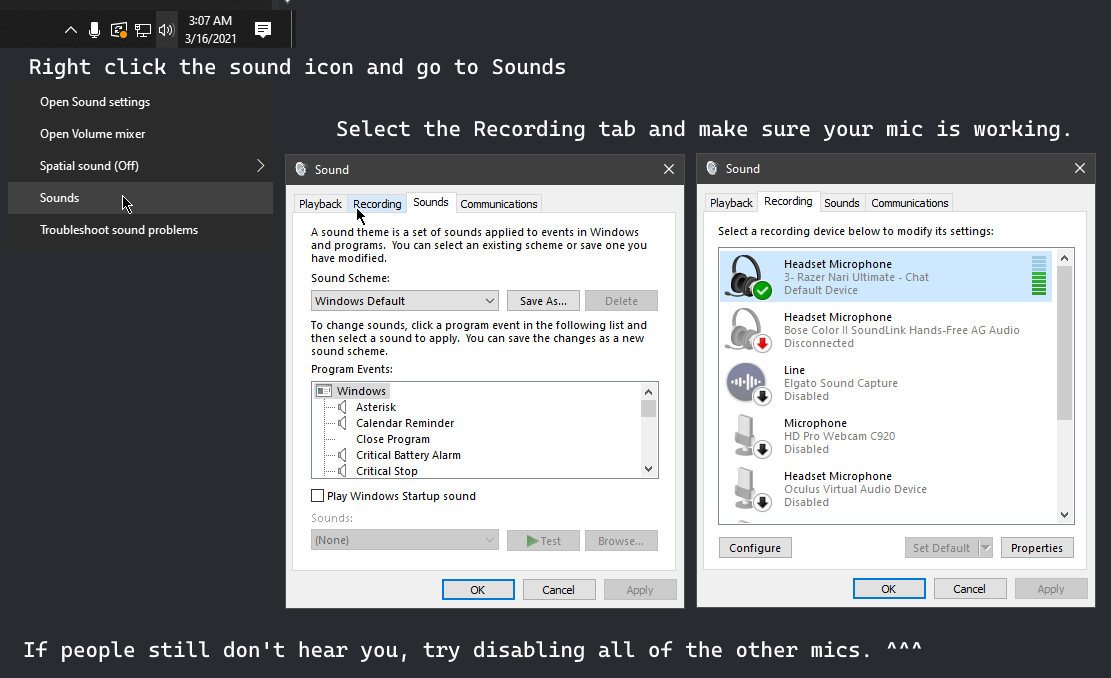Select the Elgato Sound Capture line icon

(x=745, y=383)
